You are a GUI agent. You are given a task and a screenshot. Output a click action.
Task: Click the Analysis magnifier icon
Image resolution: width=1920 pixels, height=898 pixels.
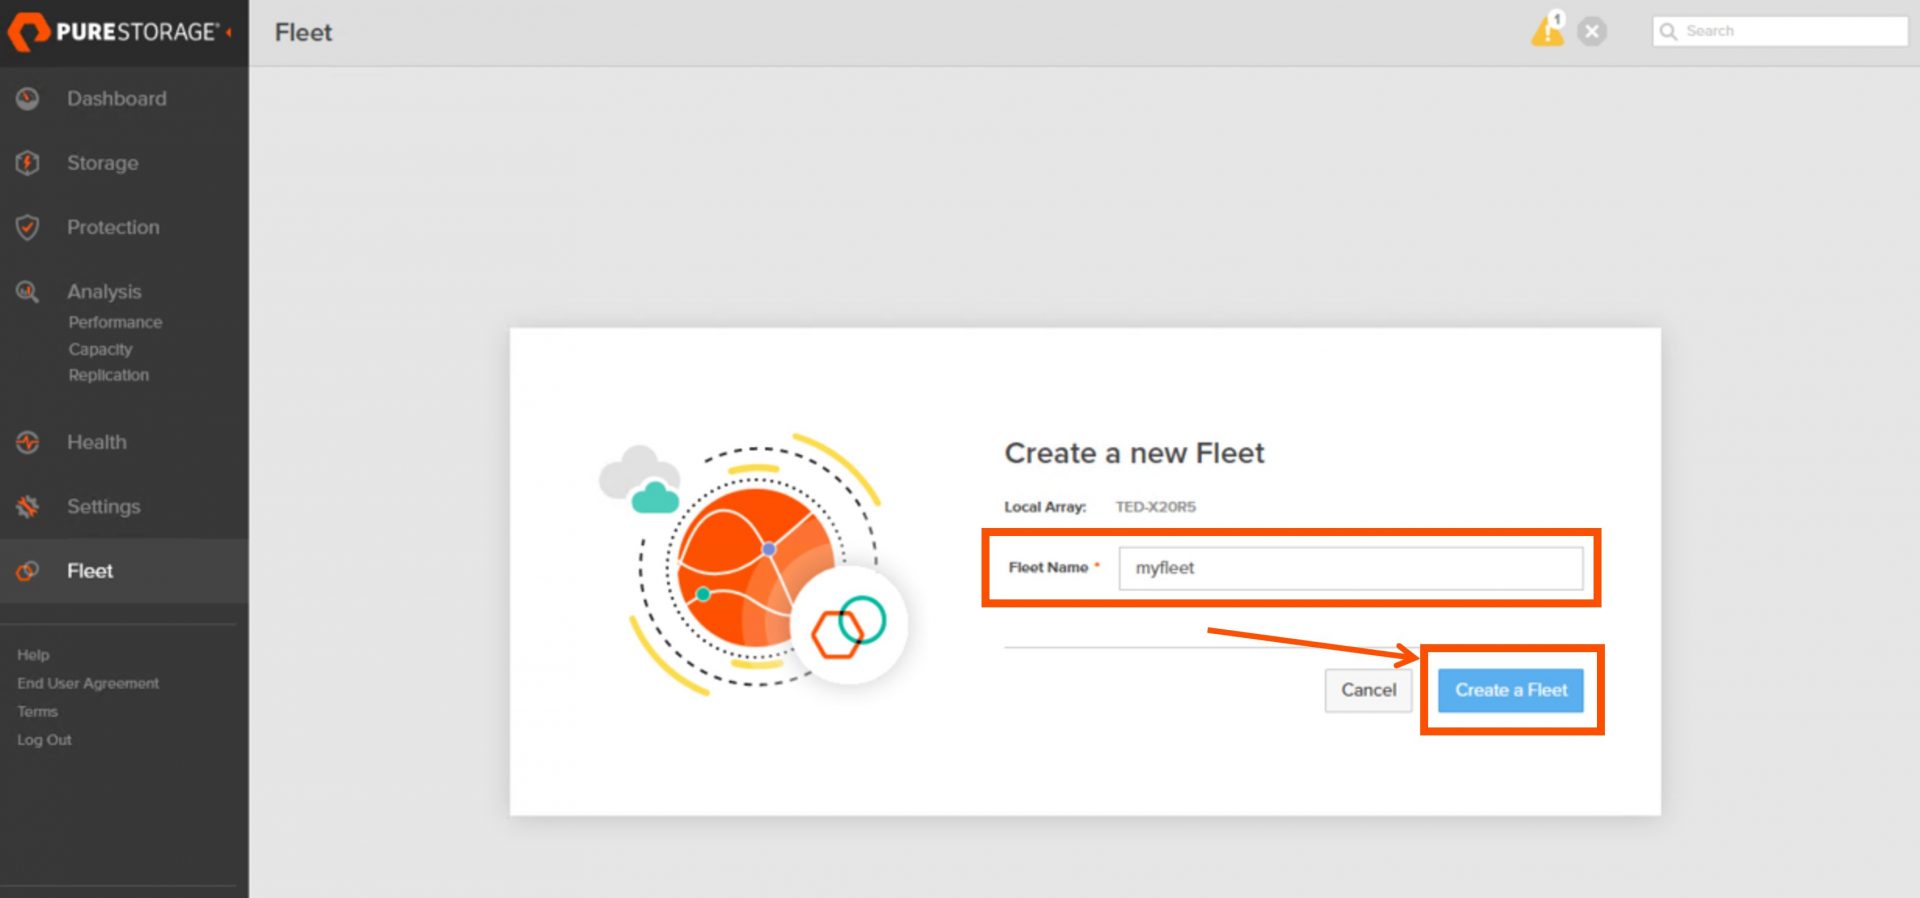click(28, 292)
